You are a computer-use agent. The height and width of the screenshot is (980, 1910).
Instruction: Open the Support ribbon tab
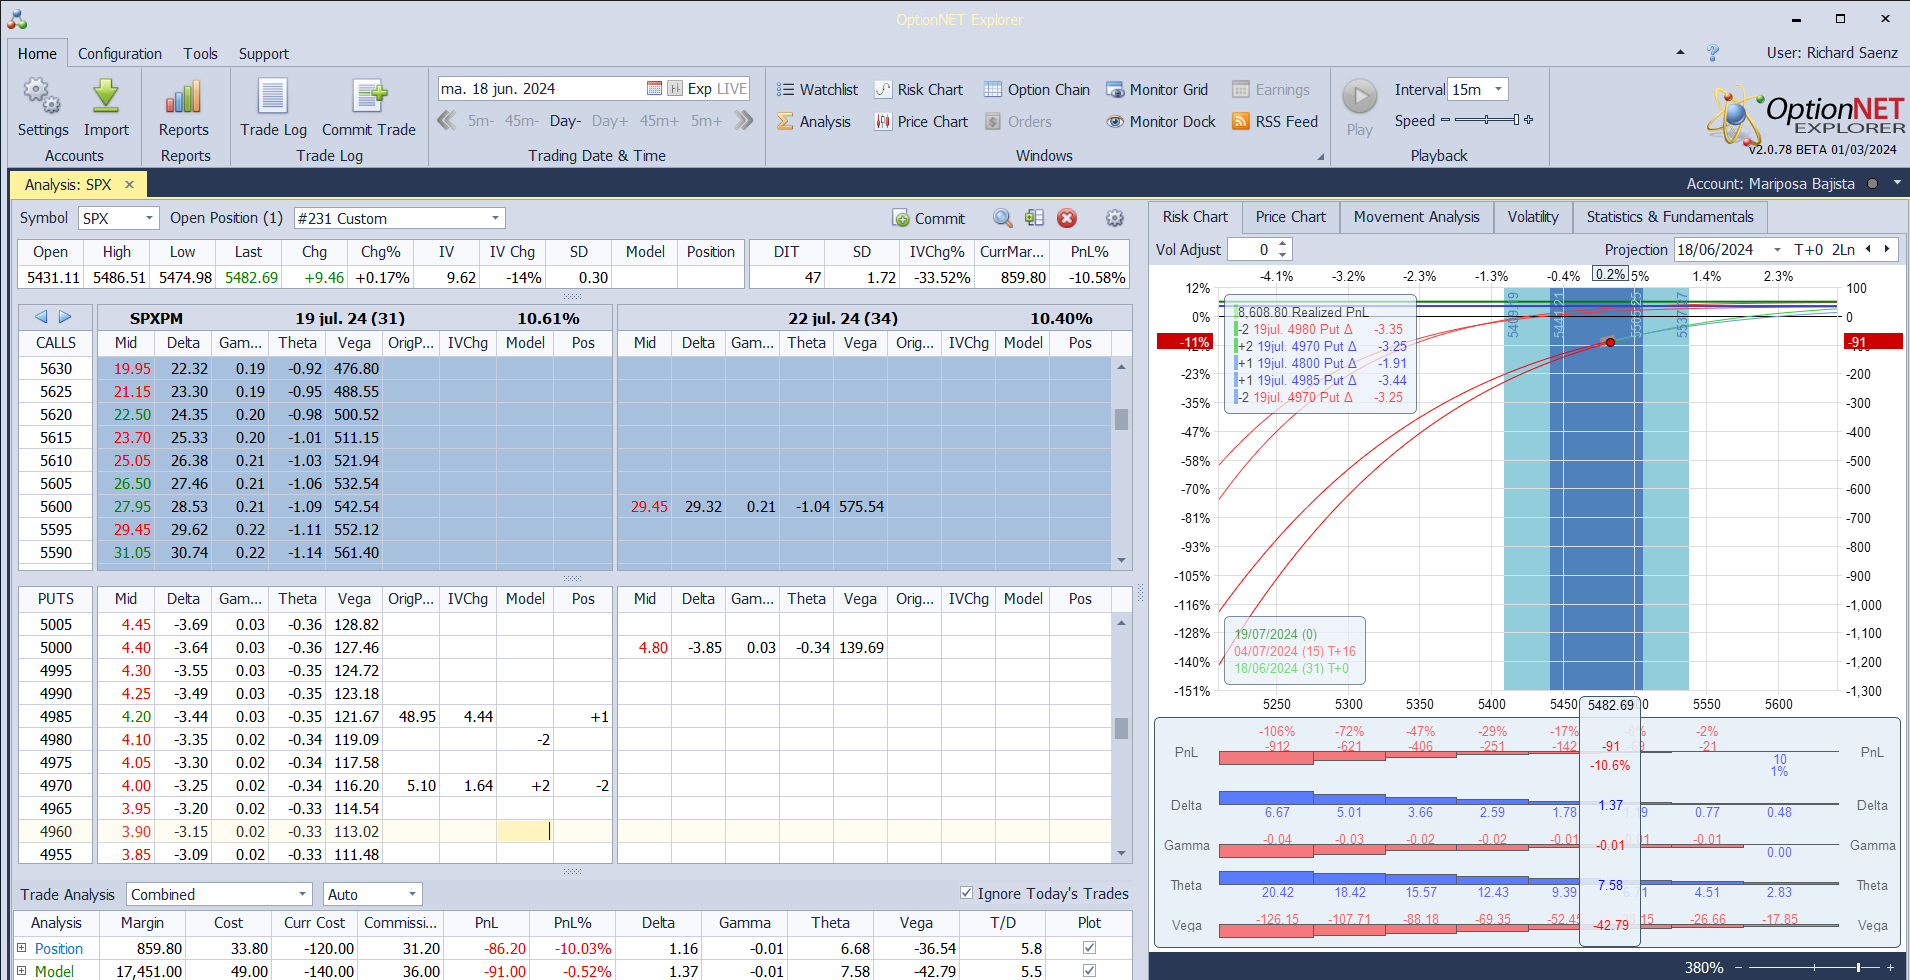click(264, 54)
